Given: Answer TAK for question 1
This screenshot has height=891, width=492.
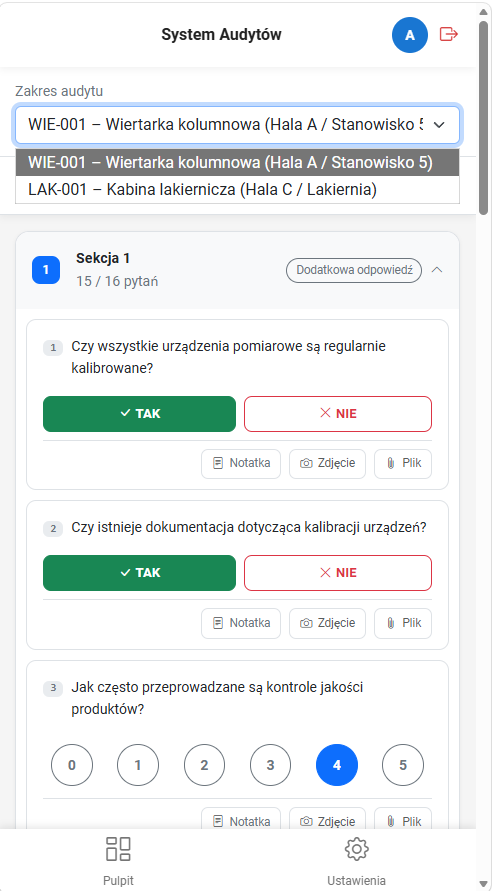Looking at the screenshot, I should 139,414.
